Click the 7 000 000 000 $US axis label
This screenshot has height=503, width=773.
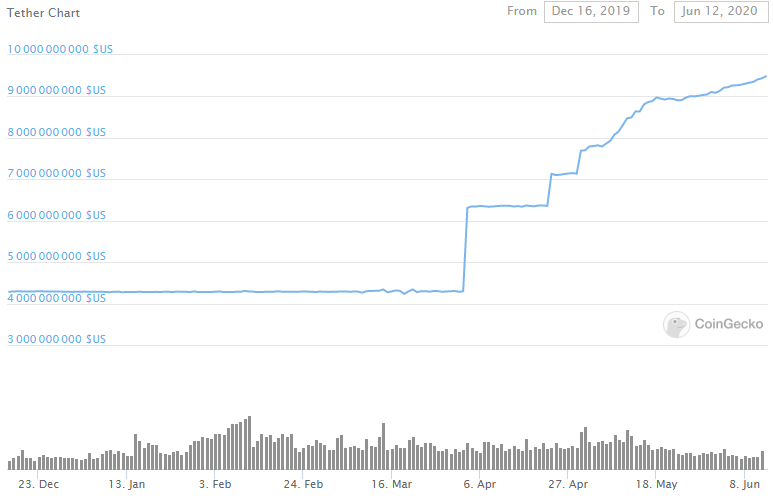(x=57, y=173)
